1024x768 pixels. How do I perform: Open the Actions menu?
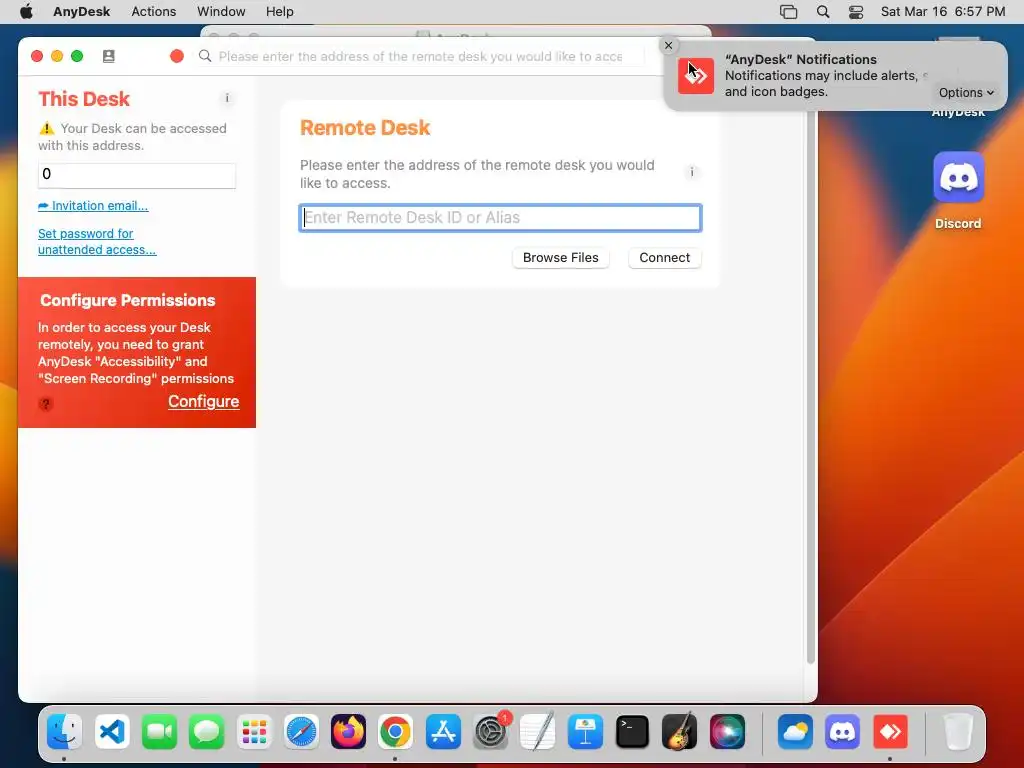click(153, 12)
